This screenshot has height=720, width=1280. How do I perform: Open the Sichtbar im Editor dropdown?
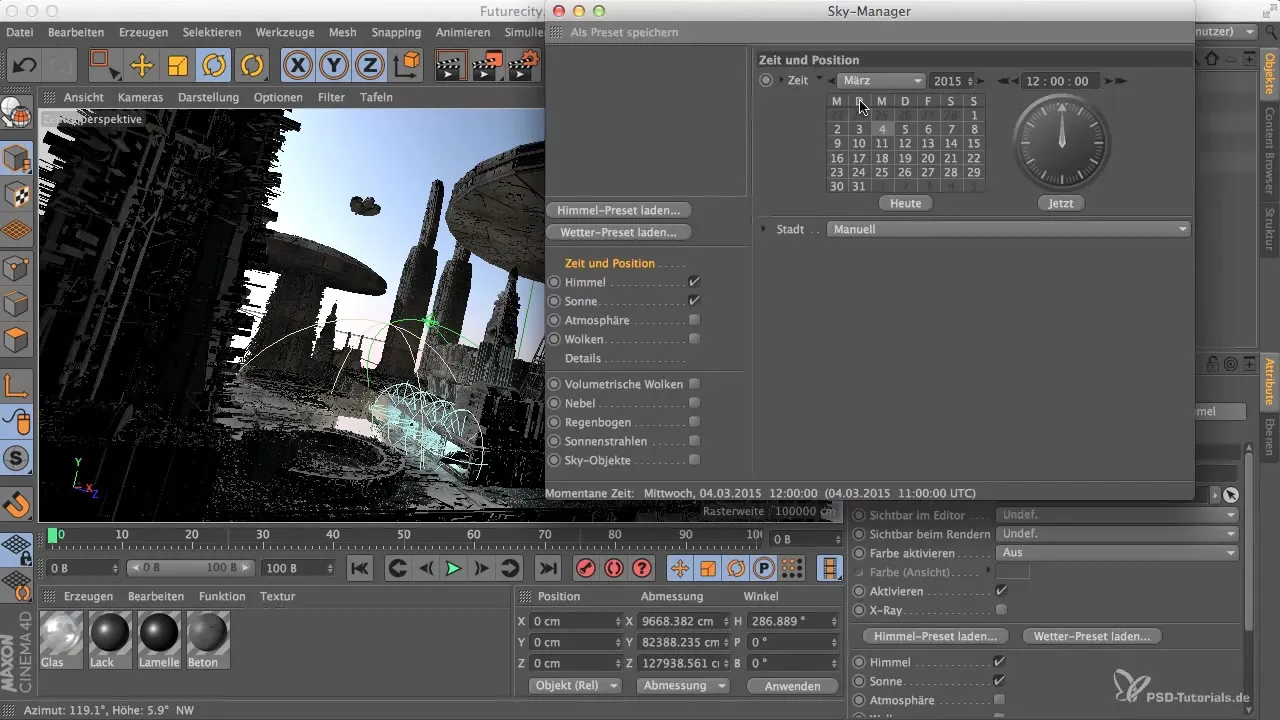[x=1119, y=515]
